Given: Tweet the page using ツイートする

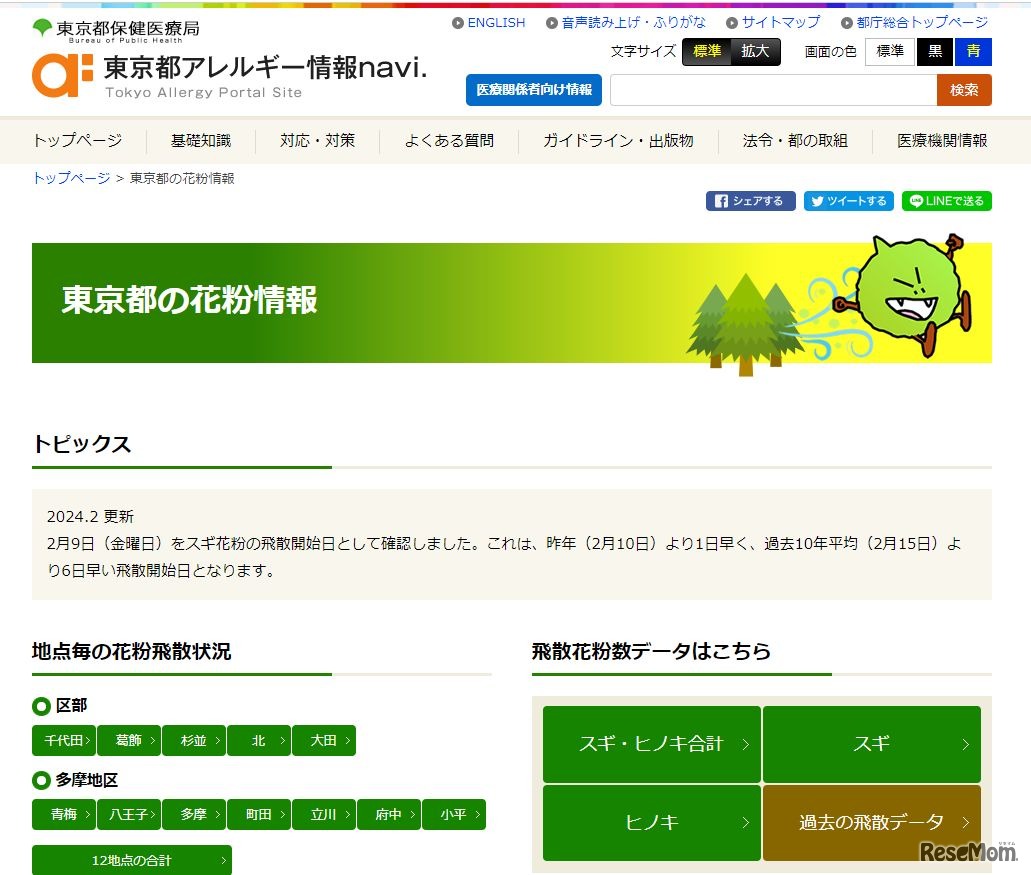Looking at the screenshot, I should [848, 201].
